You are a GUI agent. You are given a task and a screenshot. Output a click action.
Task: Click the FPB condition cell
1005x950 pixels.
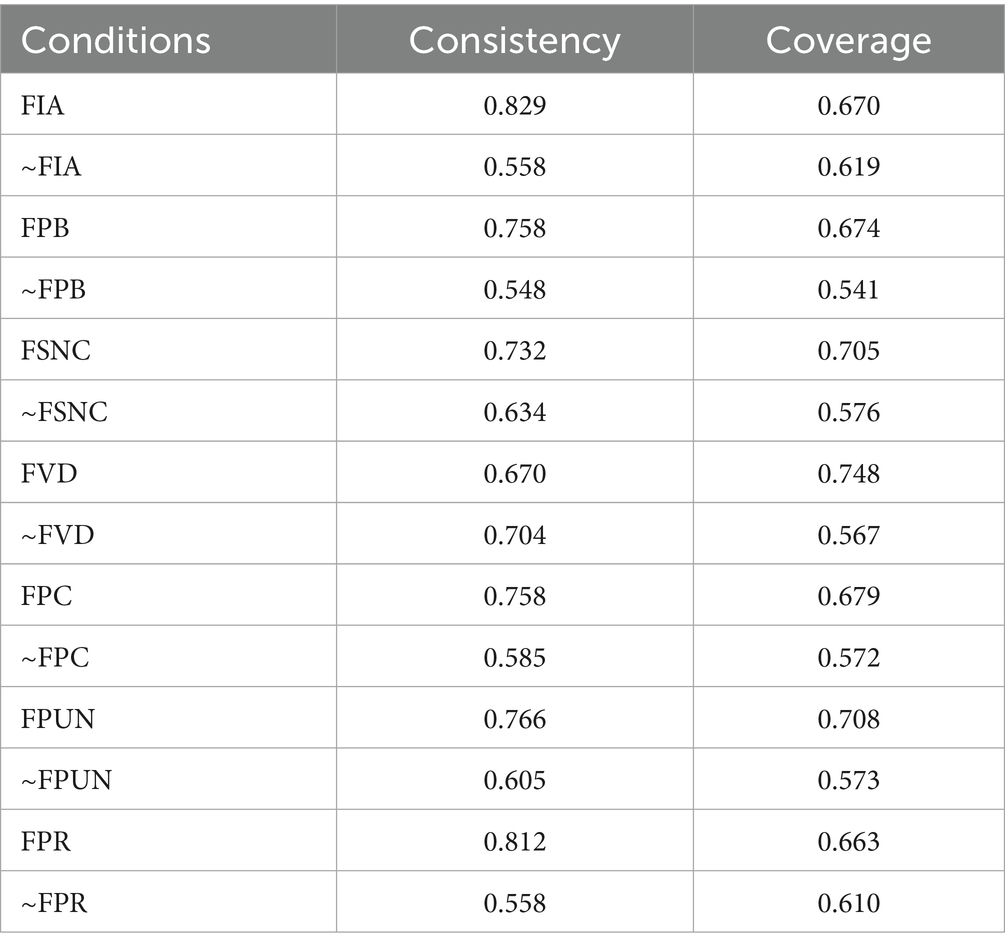[45, 228]
